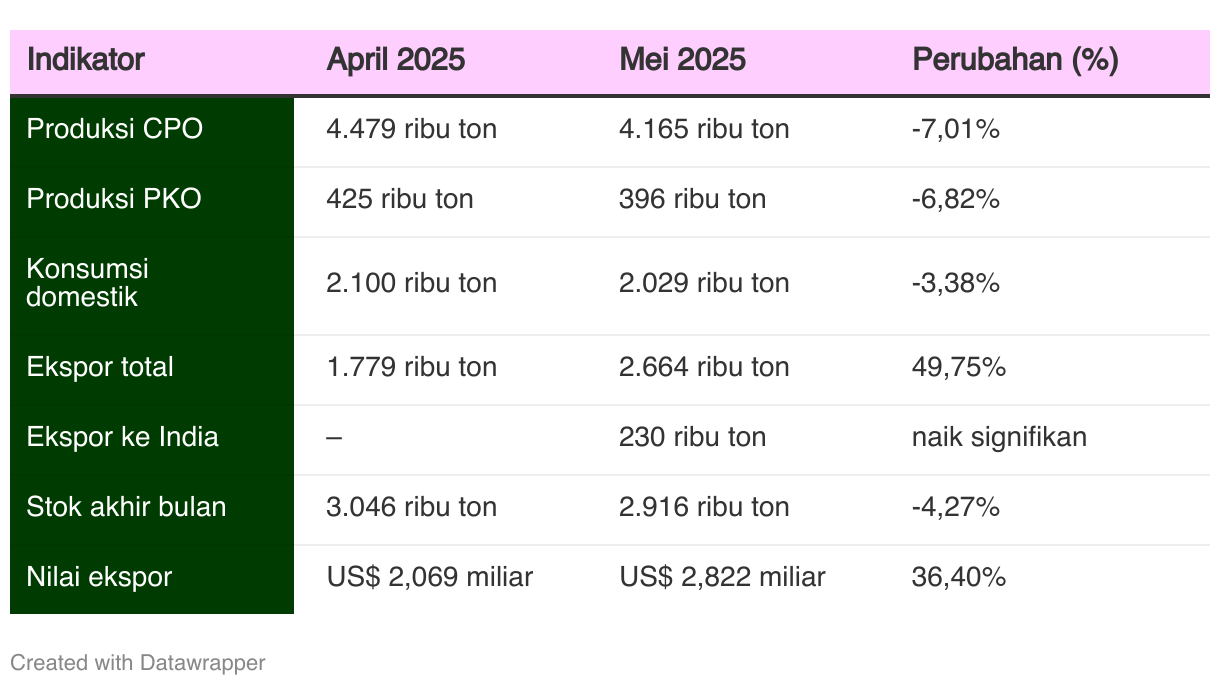Select the Produksi CPO row label

click(114, 129)
